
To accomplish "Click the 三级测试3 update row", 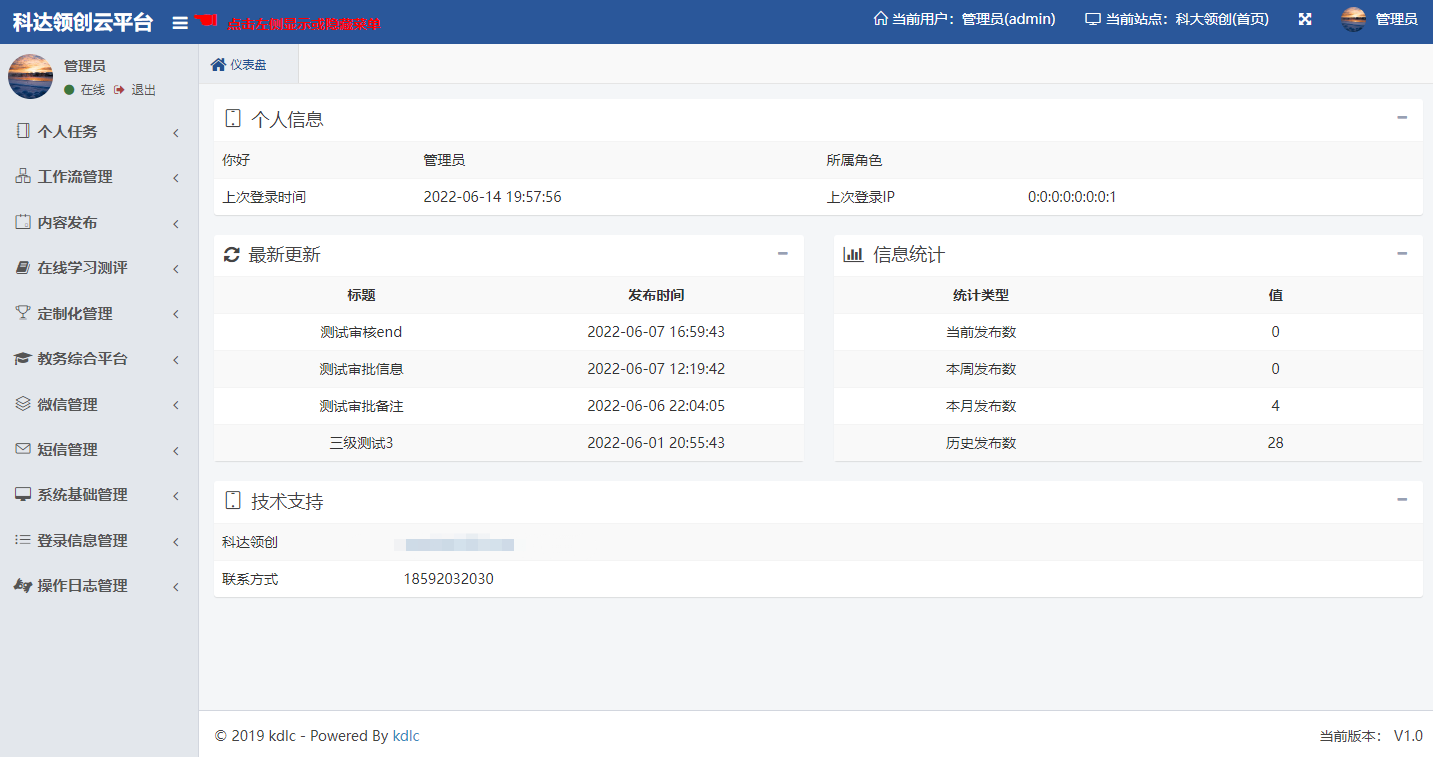I will coord(509,443).
